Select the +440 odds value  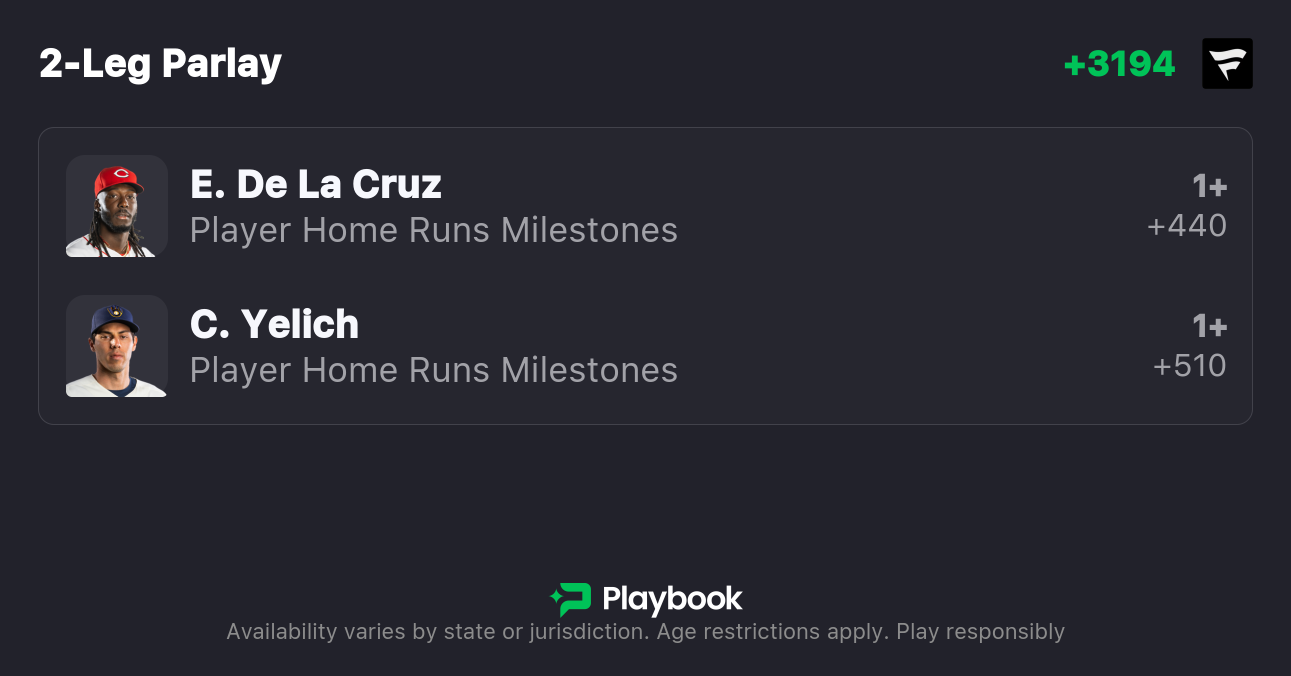pos(1187,226)
